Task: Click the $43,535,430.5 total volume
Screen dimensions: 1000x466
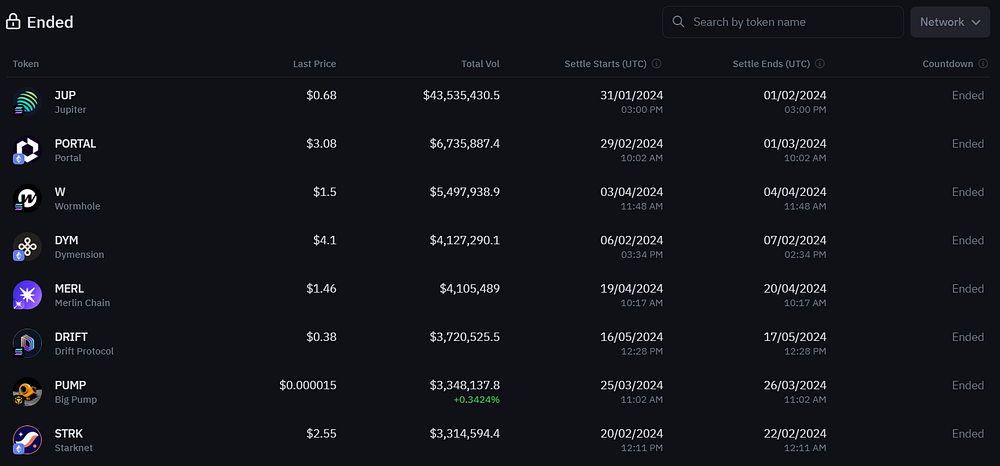Action: 461,96
